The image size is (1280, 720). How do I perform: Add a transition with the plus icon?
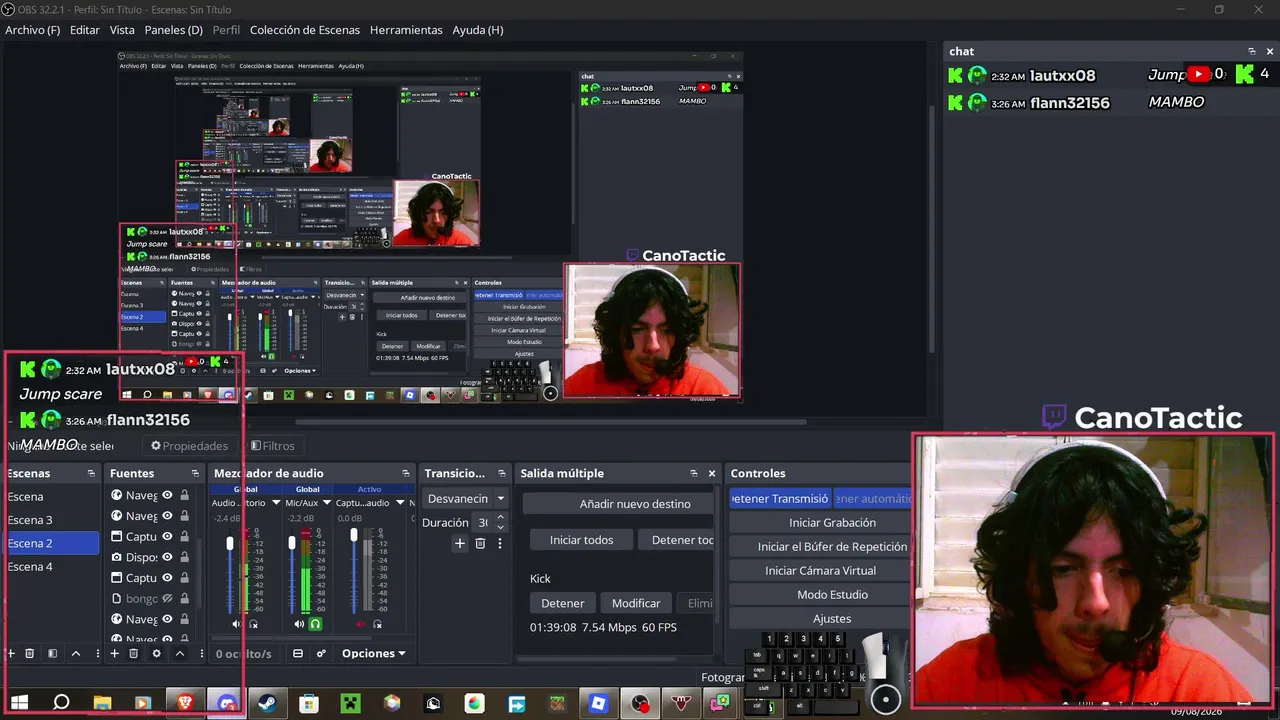coord(460,543)
